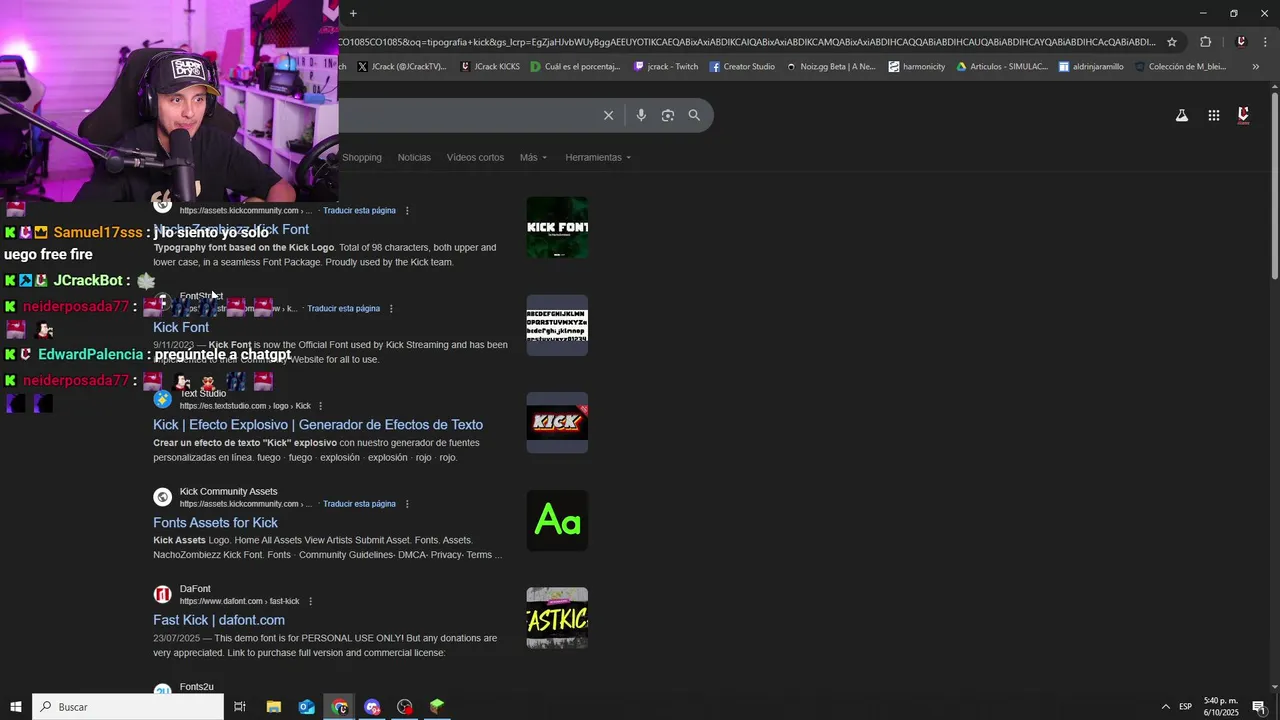Image resolution: width=1280 pixels, height=720 pixels.
Task: Open Colección de M_blei... bookmark
Action: (1180, 67)
